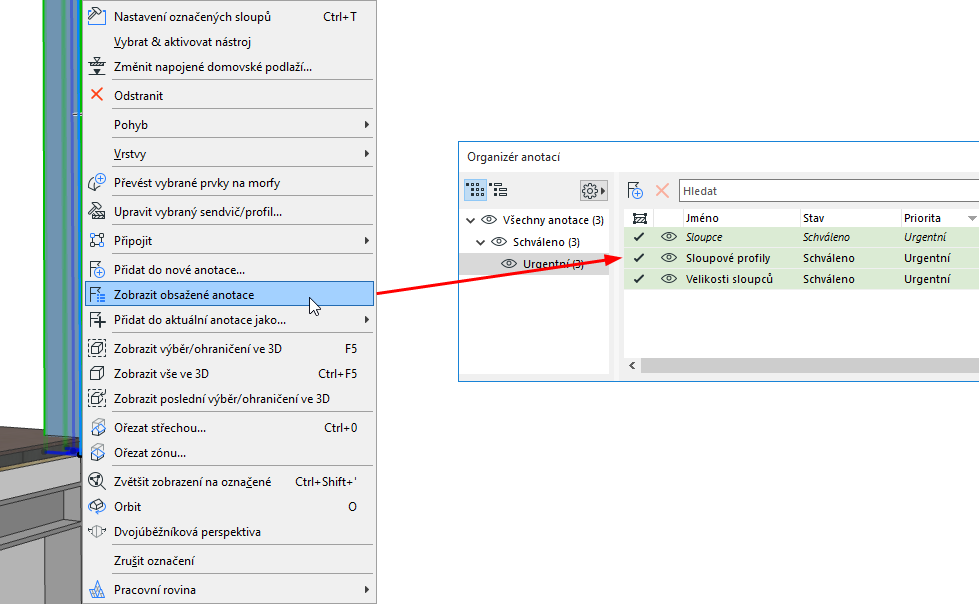
Task: Click the Orbit icon
Action: 97,506
